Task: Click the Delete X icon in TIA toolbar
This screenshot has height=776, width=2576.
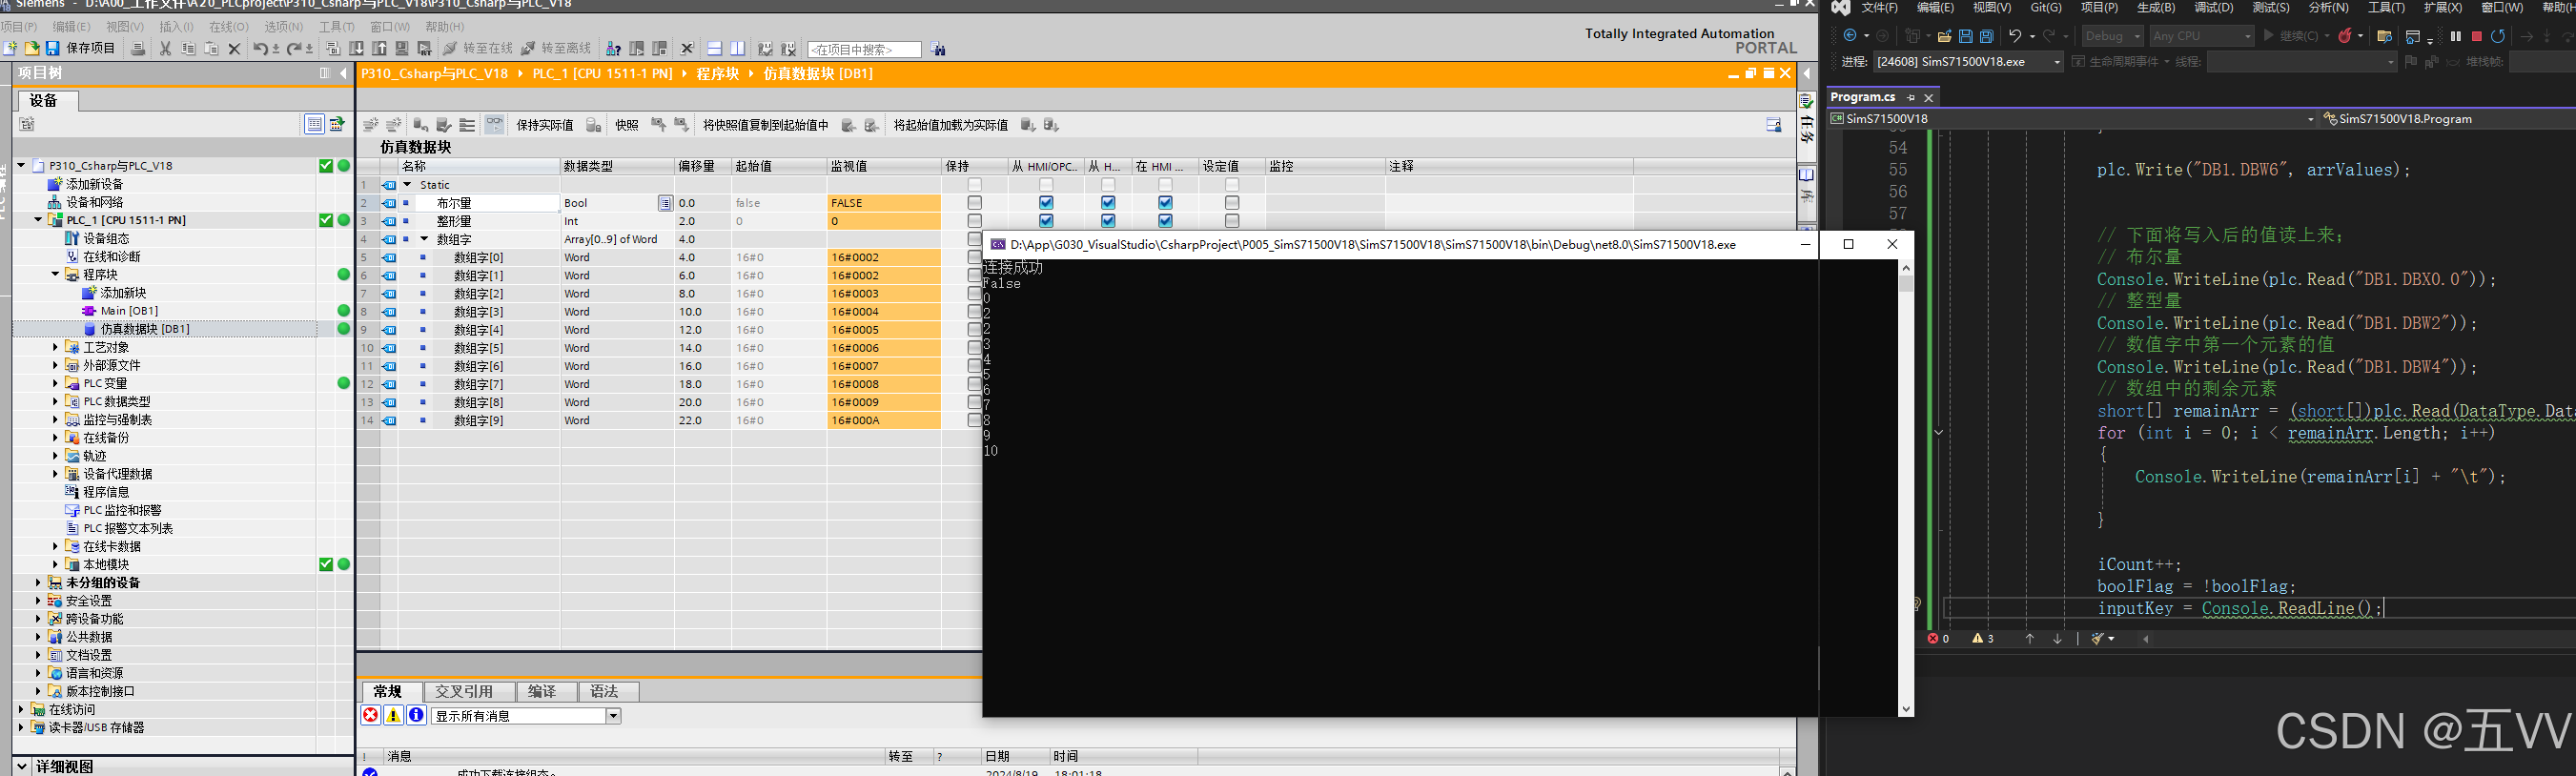Action: 234,48
